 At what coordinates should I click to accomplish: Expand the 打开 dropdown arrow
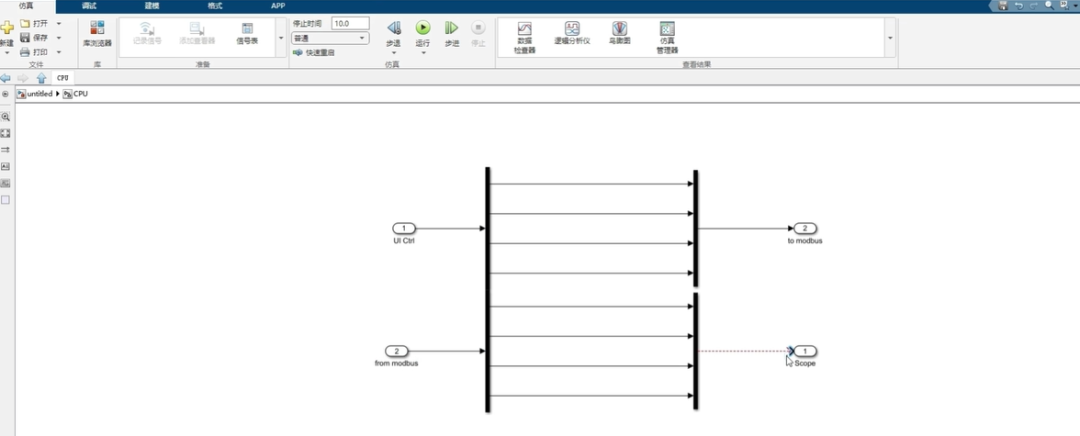[x=59, y=23]
